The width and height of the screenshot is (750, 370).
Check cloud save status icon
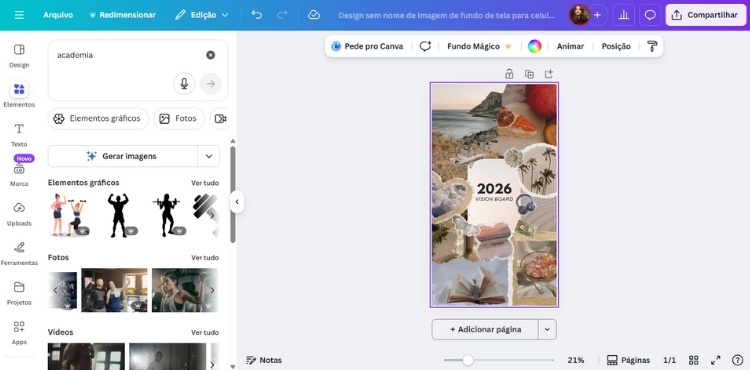[x=314, y=15]
